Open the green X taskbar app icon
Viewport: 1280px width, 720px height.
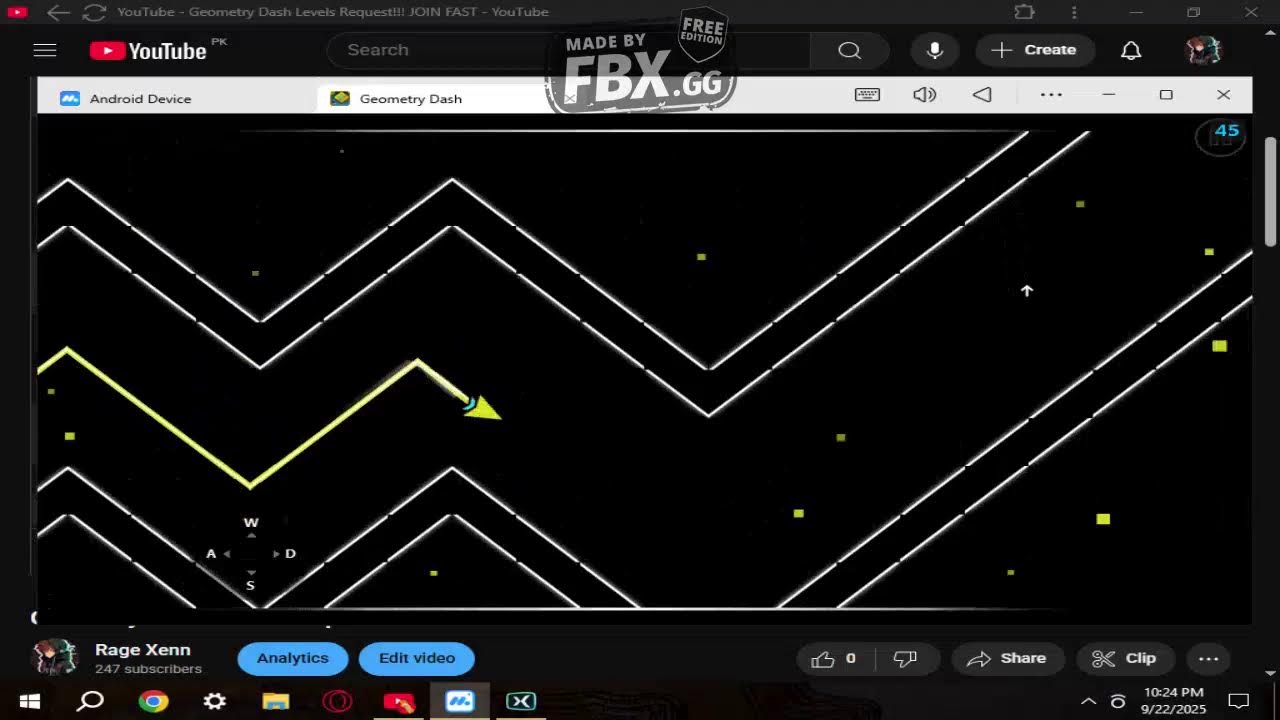(x=521, y=701)
